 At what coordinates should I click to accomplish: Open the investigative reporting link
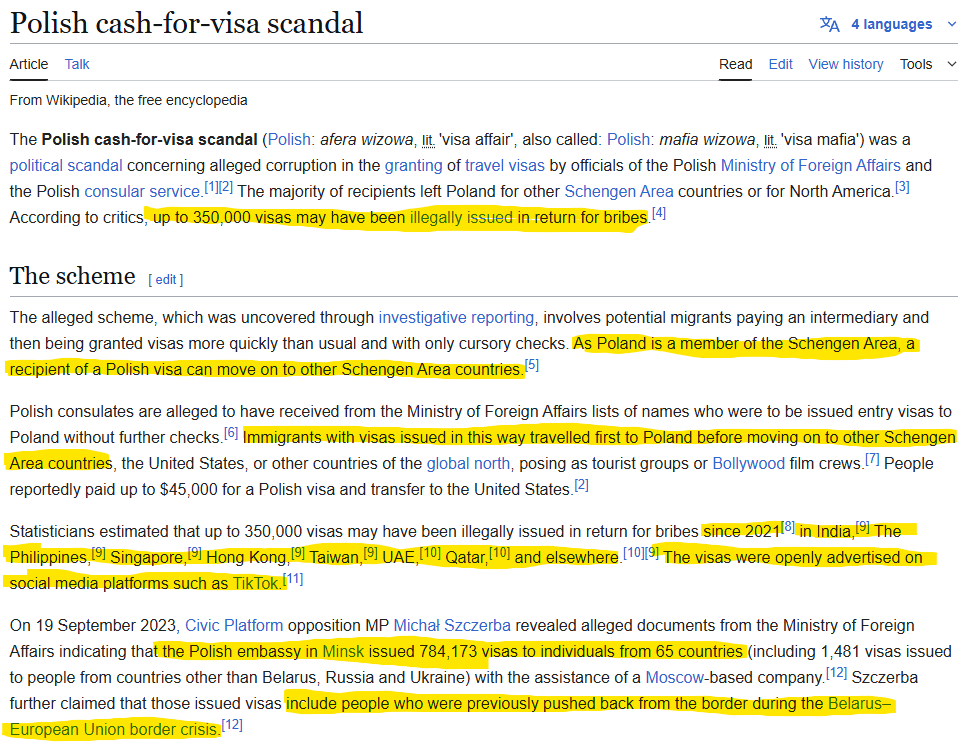click(456, 317)
